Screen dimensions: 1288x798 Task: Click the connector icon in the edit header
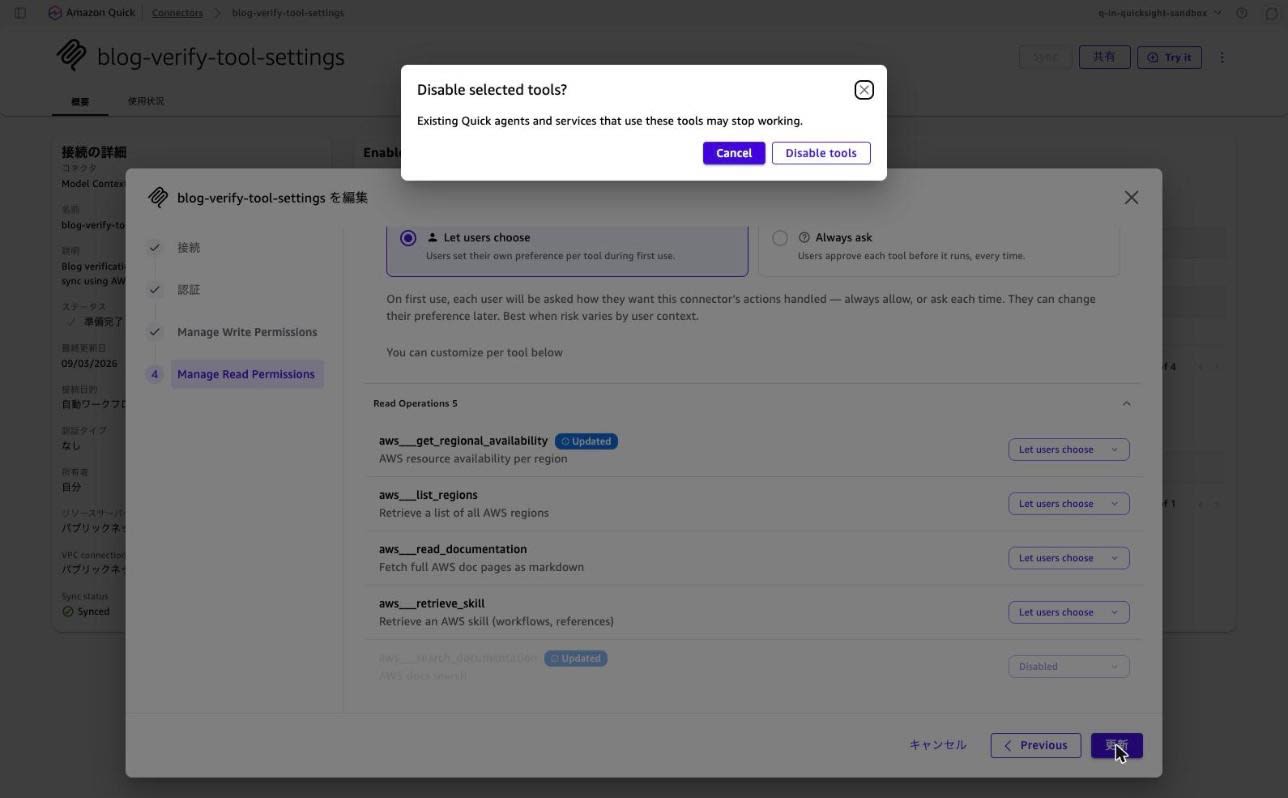(158, 198)
